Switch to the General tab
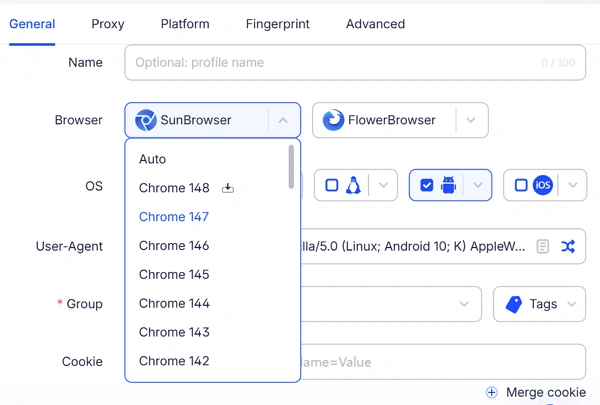600x405 pixels. pyautogui.click(x=32, y=24)
